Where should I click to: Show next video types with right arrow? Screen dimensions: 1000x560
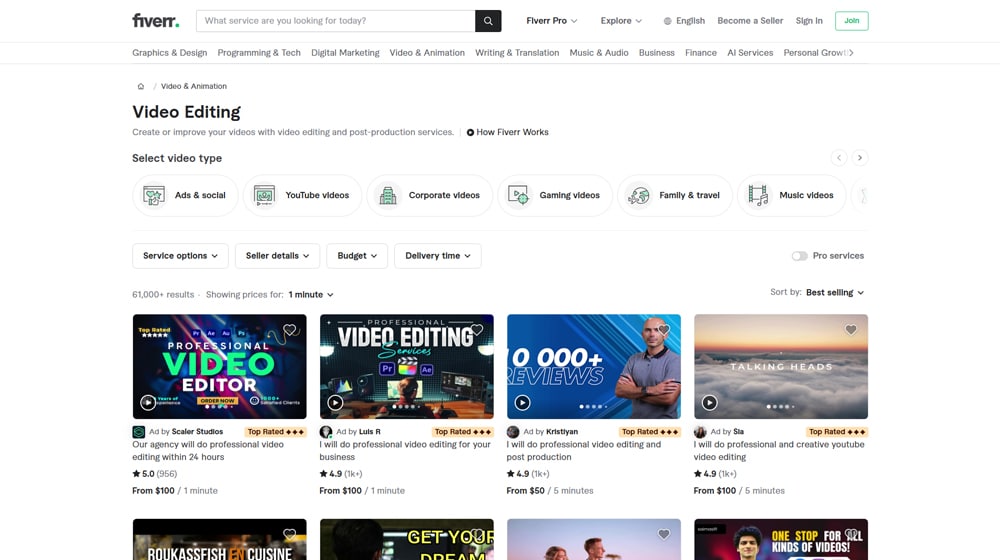(x=860, y=158)
